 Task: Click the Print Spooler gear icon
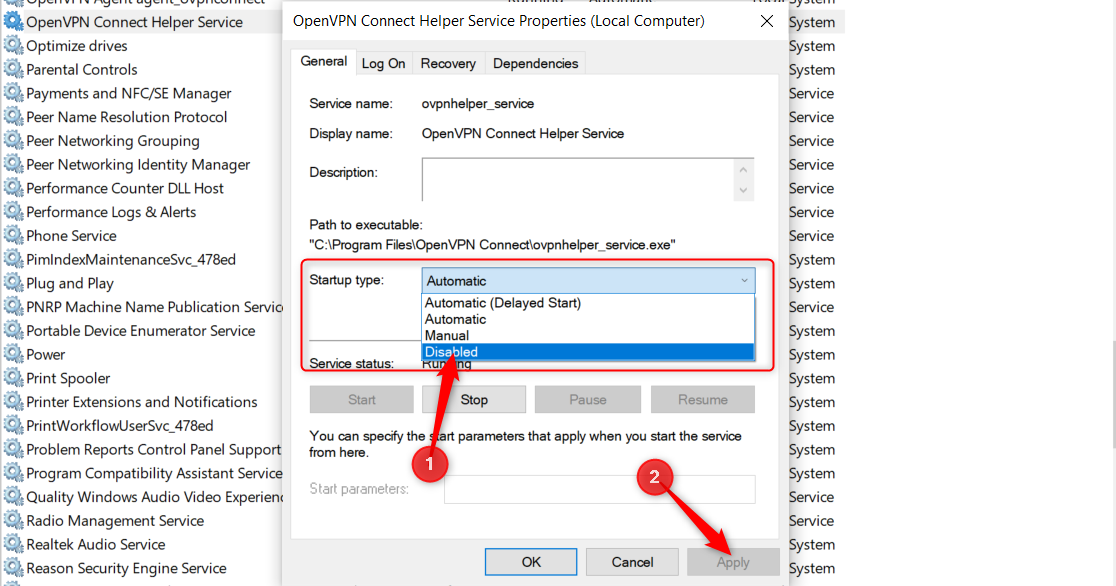coord(14,378)
